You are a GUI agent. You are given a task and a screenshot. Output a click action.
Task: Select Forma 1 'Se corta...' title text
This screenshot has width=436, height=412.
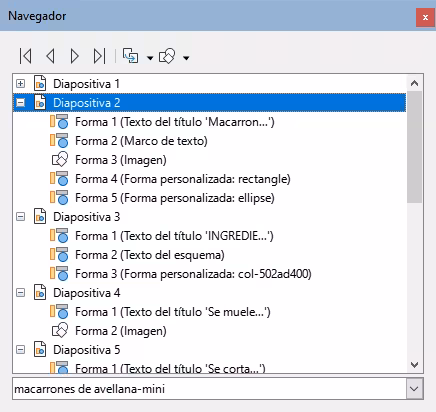(170, 369)
